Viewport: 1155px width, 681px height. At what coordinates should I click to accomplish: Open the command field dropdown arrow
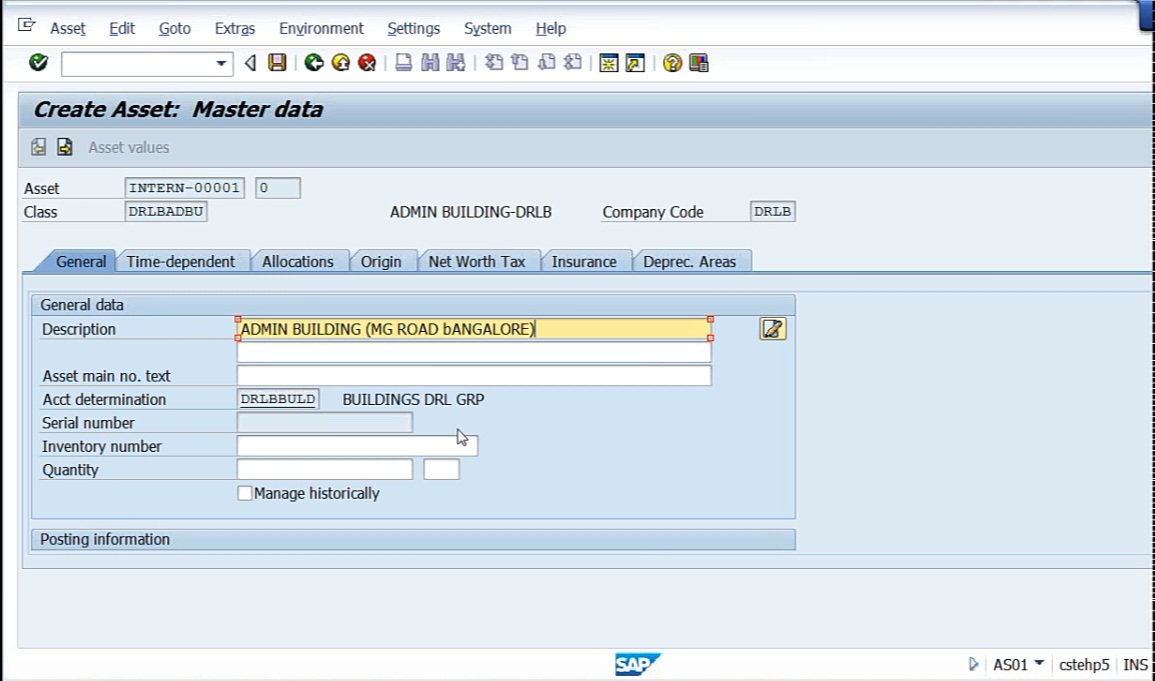point(221,64)
